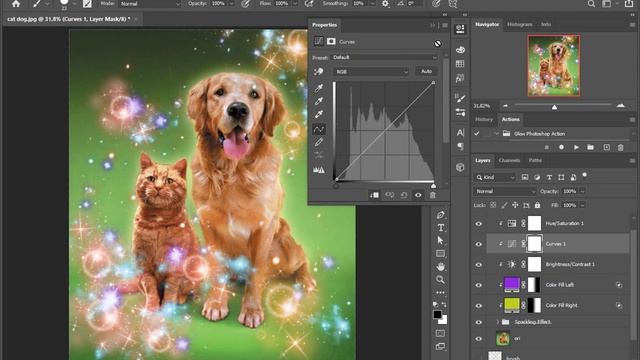Hide the Sparkling Effect group
The height and width of the screenshot is (360, 640).
[x=478, y=322]
